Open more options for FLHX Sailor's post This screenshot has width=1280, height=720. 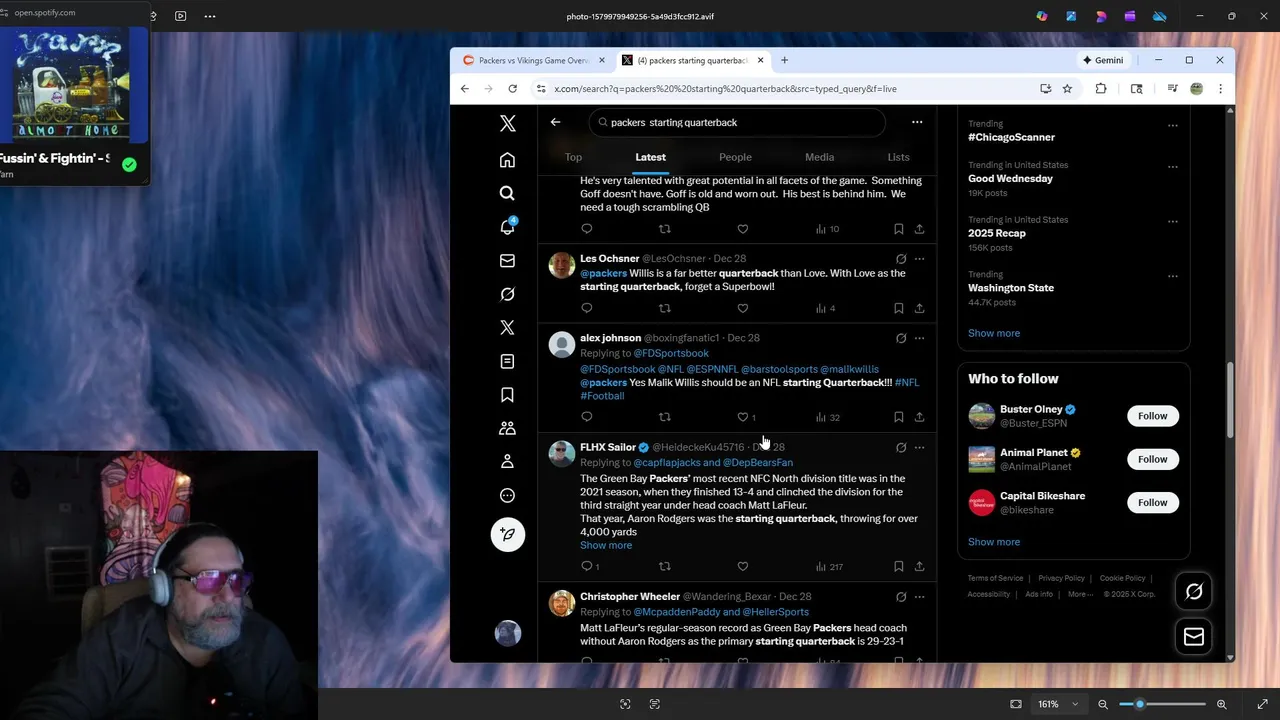point(919,447)
